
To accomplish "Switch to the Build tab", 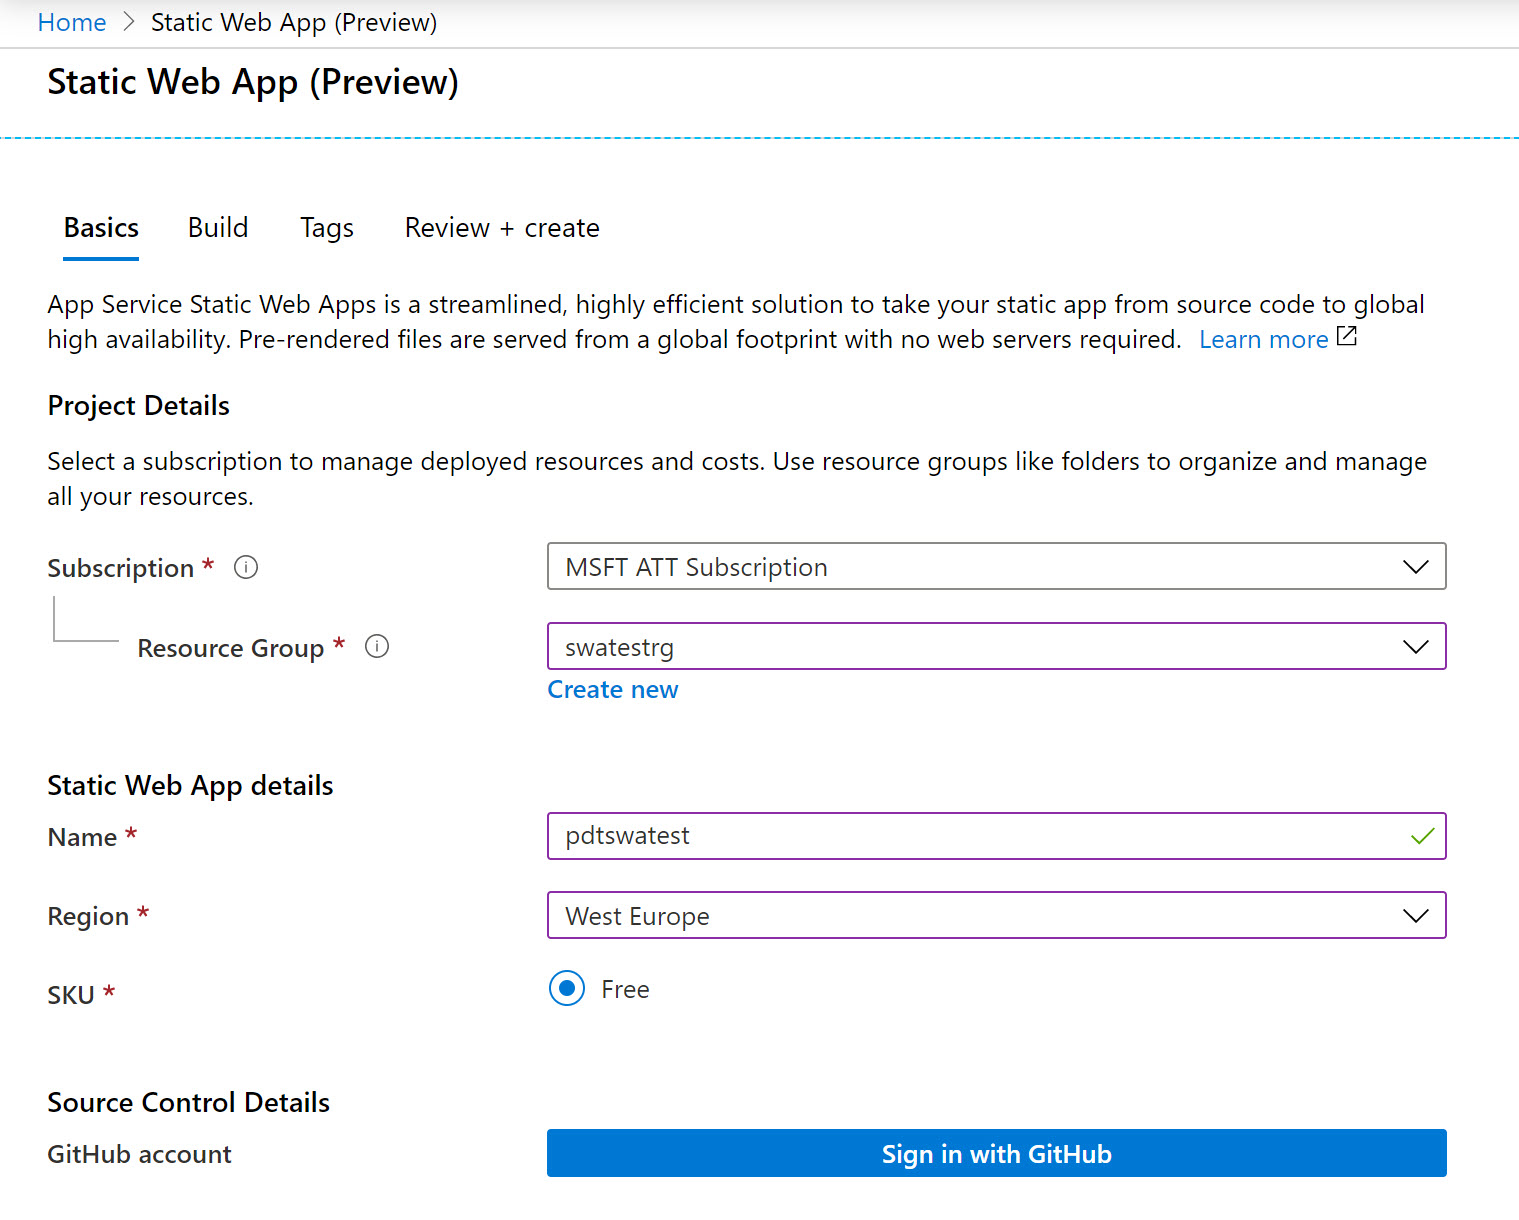I will [218, 228].
